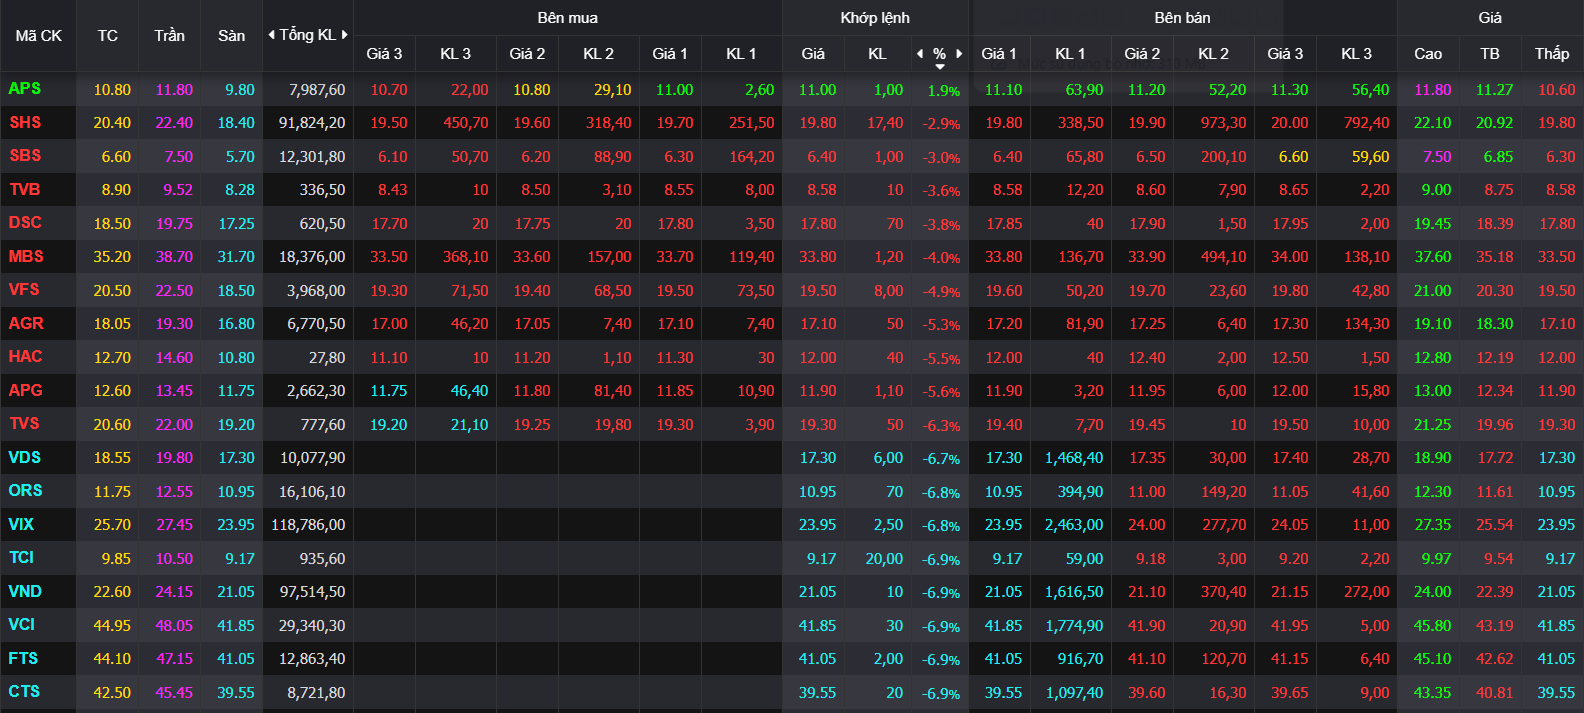The image size is (1584, 713).
Task: Click the VDS ticker symbol
Action: point(25,457)
